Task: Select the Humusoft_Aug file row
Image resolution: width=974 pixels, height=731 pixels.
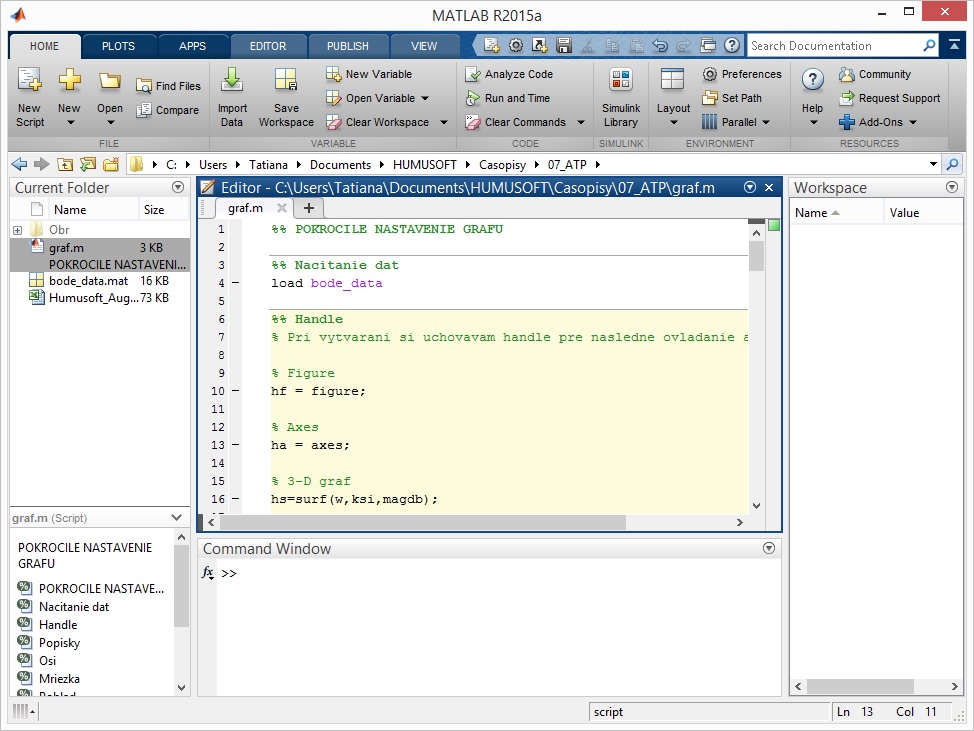Action: tap(99, 297)
